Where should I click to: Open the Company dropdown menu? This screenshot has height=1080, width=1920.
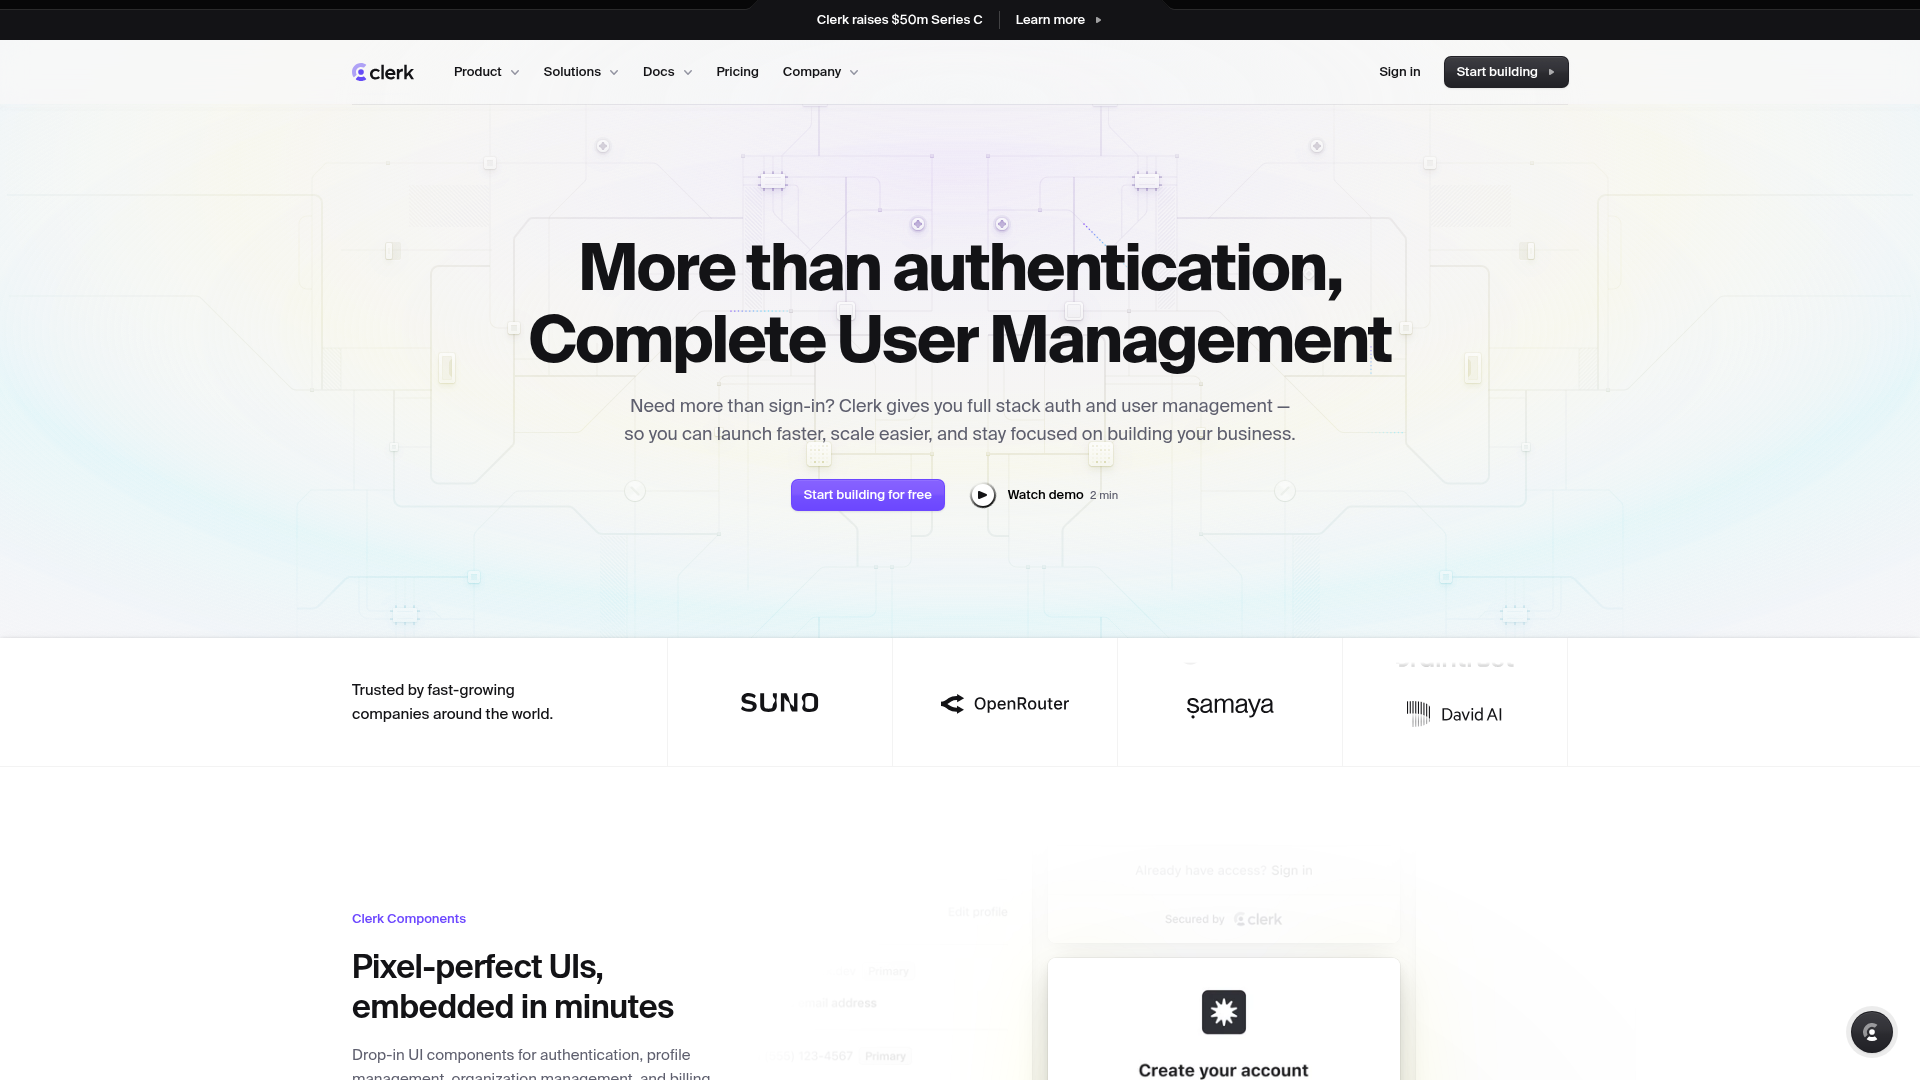pos(820,71)
